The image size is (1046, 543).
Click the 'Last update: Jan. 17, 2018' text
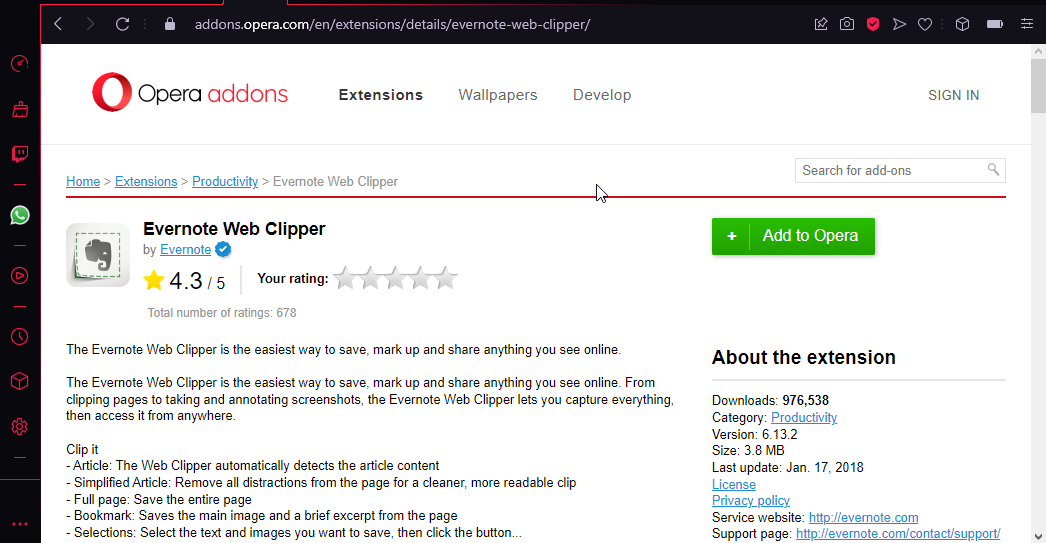point(787,468)
